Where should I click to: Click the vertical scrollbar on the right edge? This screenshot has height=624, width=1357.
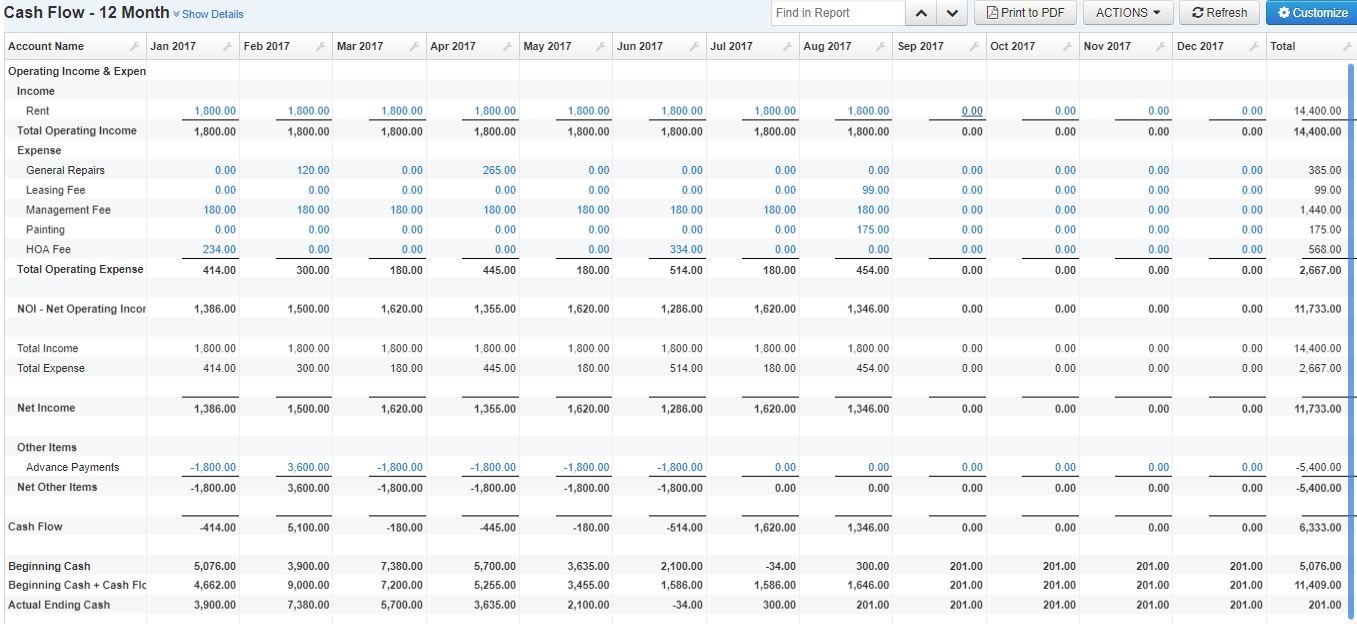point(1351,330)
